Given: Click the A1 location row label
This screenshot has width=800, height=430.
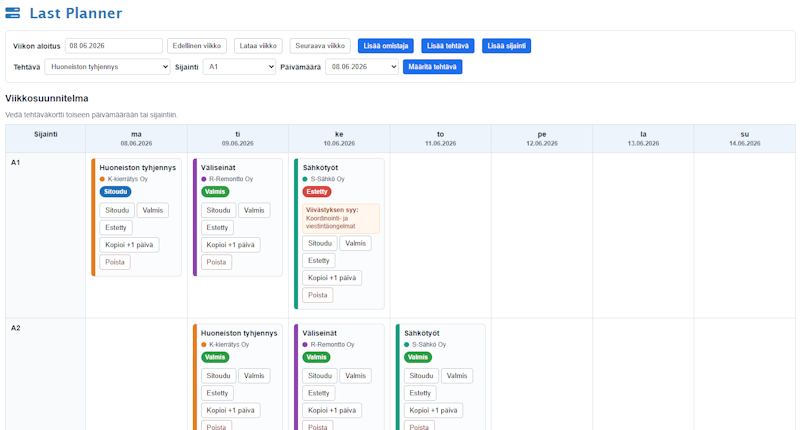Looking at the screenshot, I should click(x=16, y=163).
